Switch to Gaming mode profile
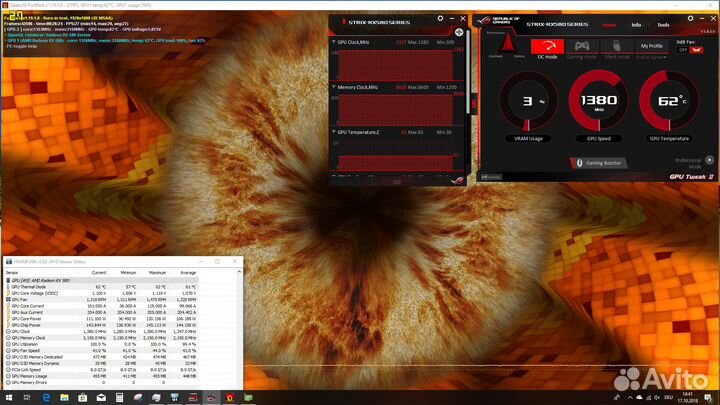Viewport: 720px width, 405px height. click(581, 46)
